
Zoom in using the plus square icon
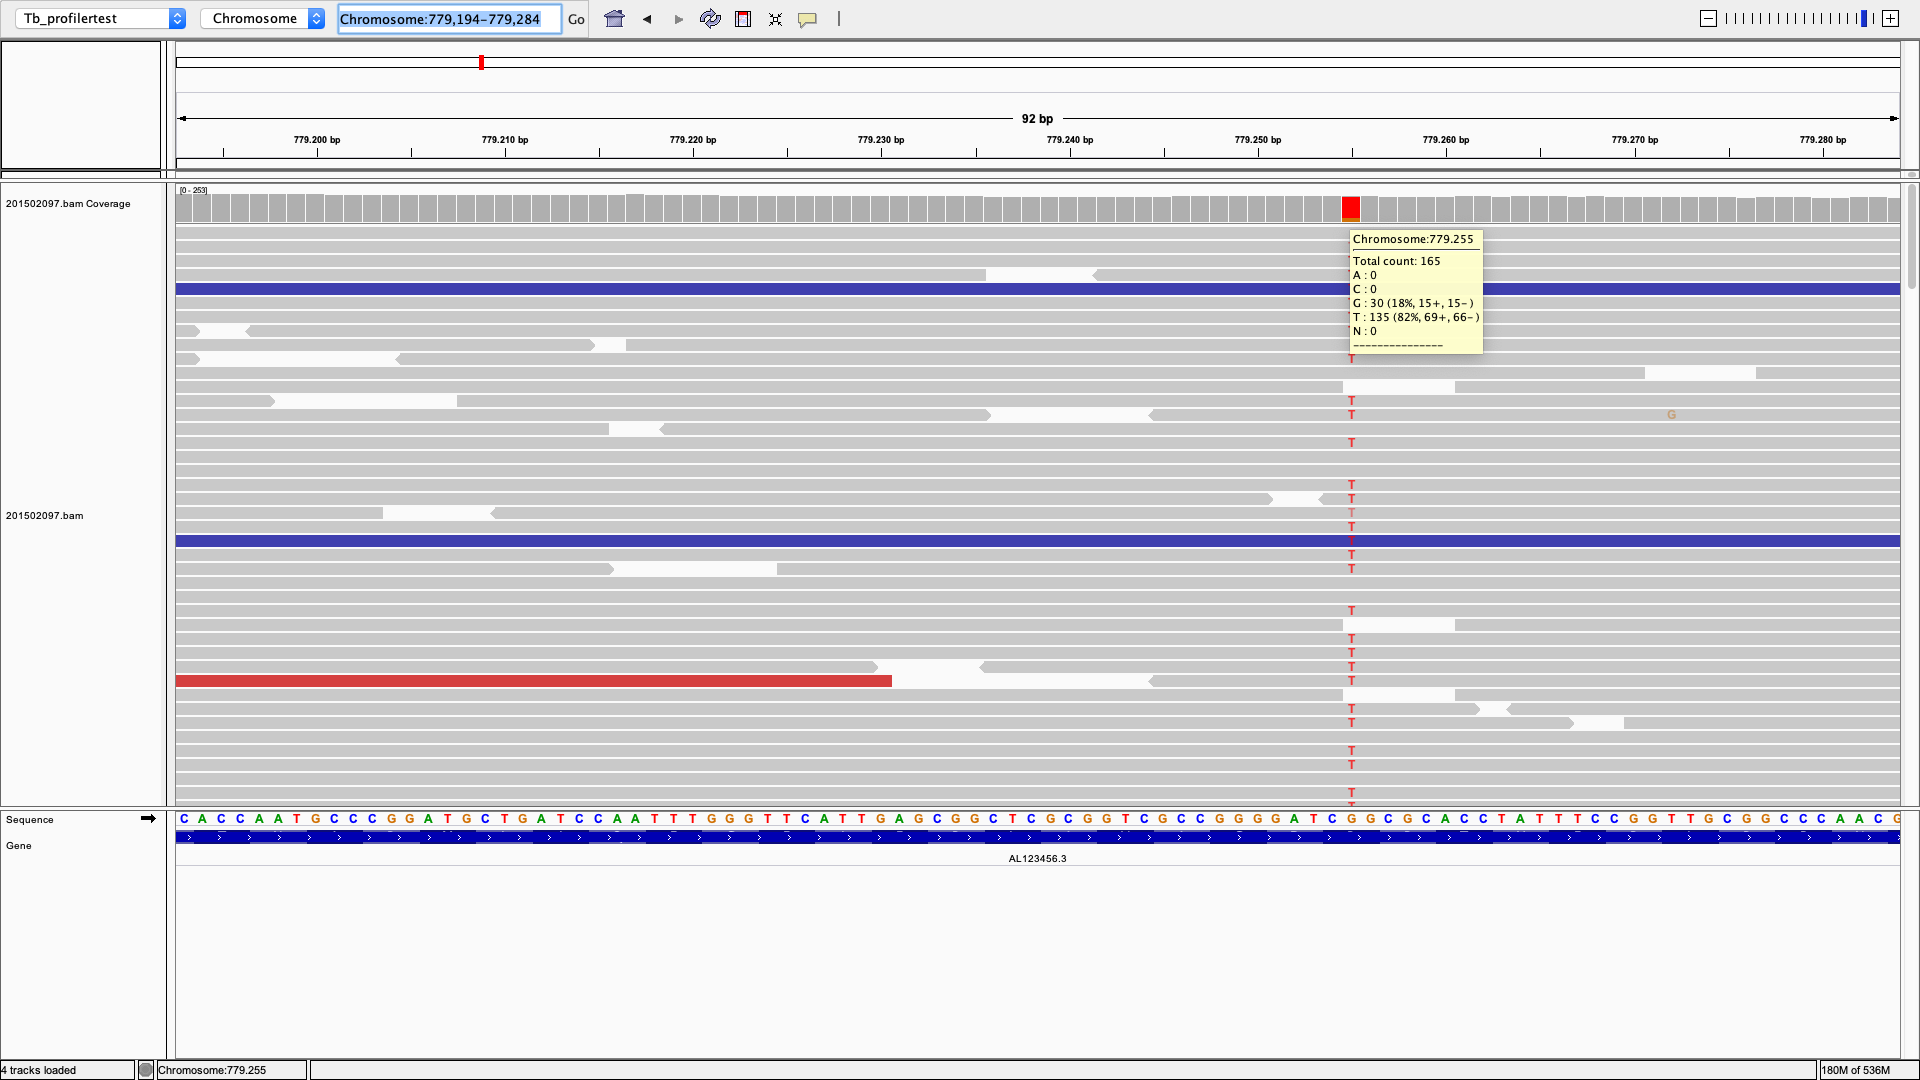point(1891,19)
